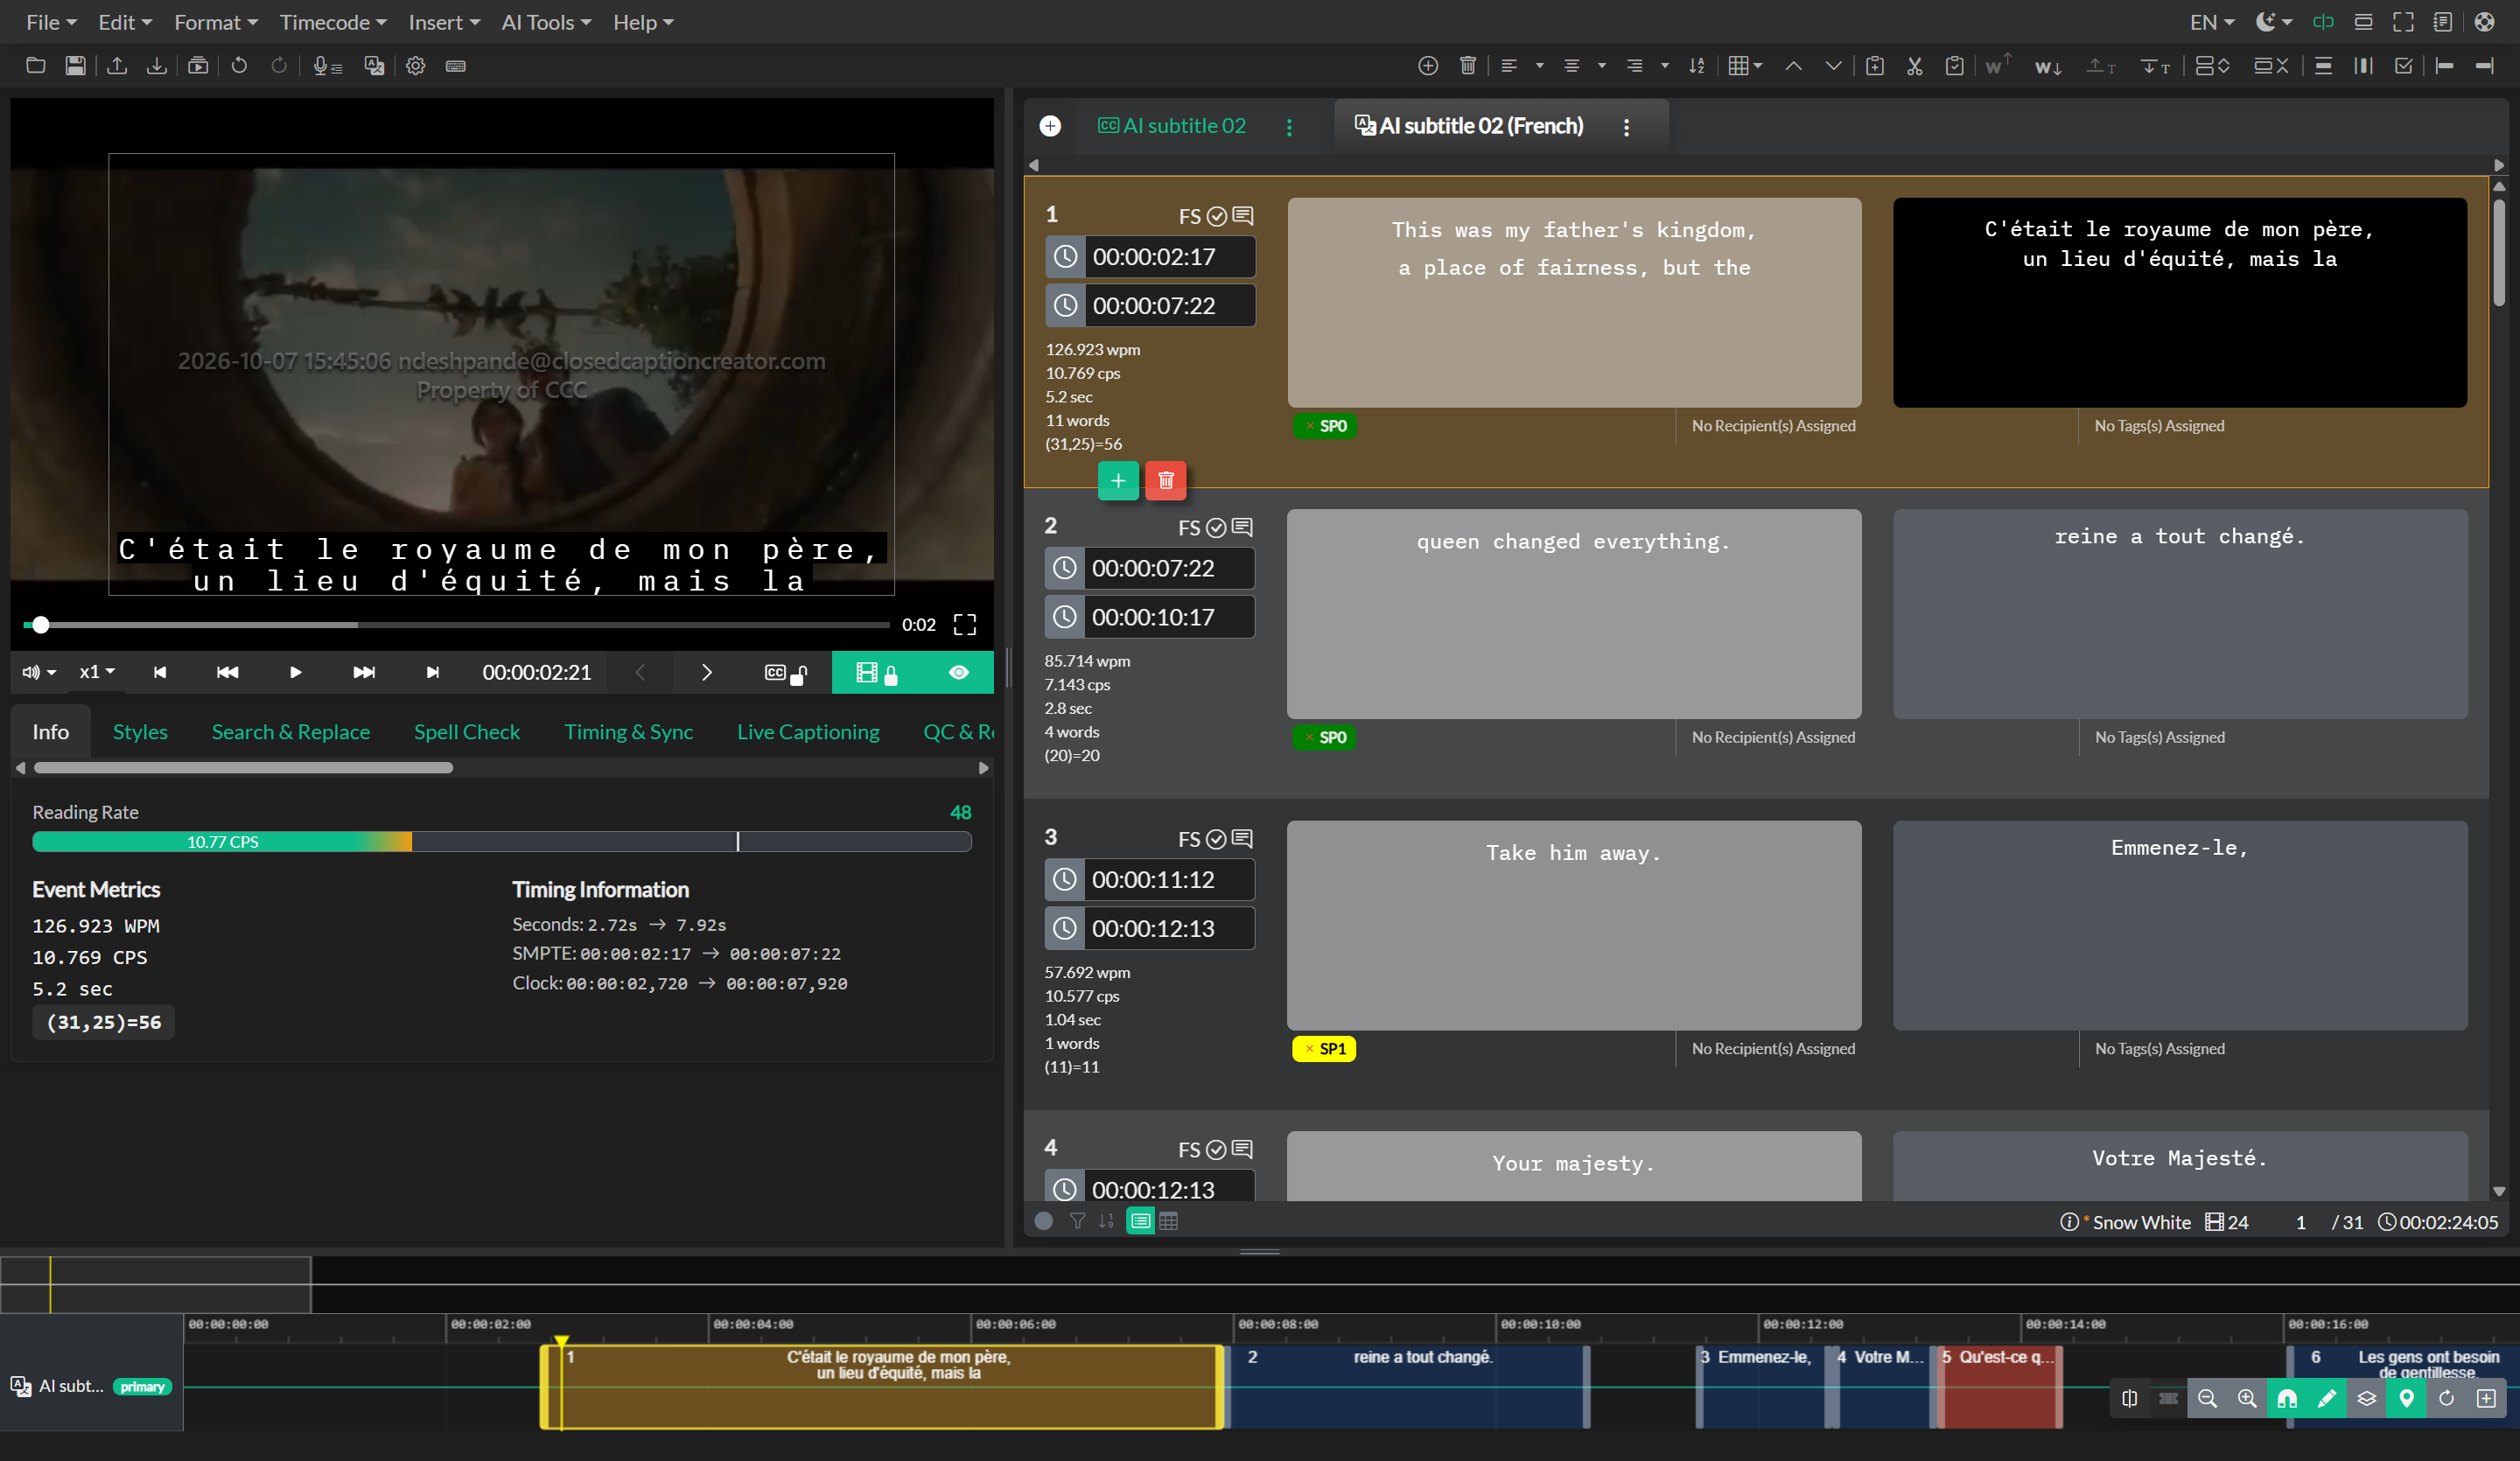Viewport: 2520px width, 1461px height.
Task: Toggle the timeline magnet snapping button
Action: (2286, 1399)
